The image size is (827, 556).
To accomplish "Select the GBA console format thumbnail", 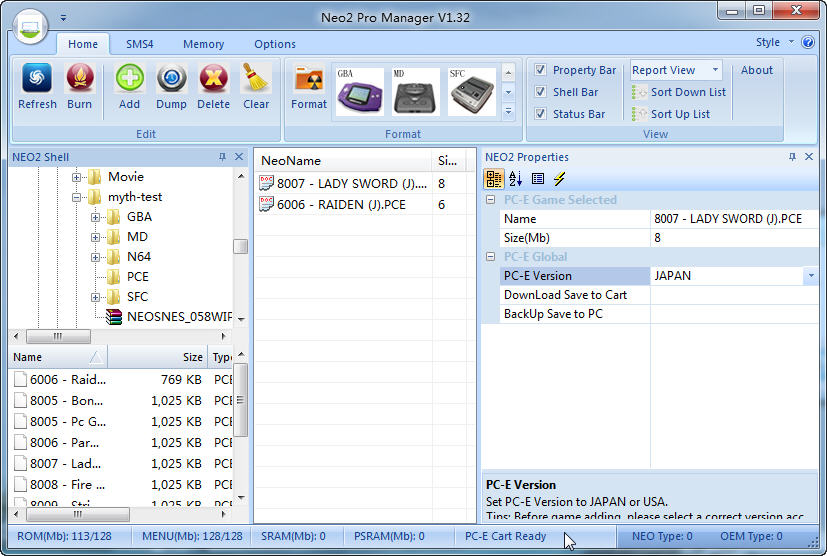I will [x=359, y=92].
